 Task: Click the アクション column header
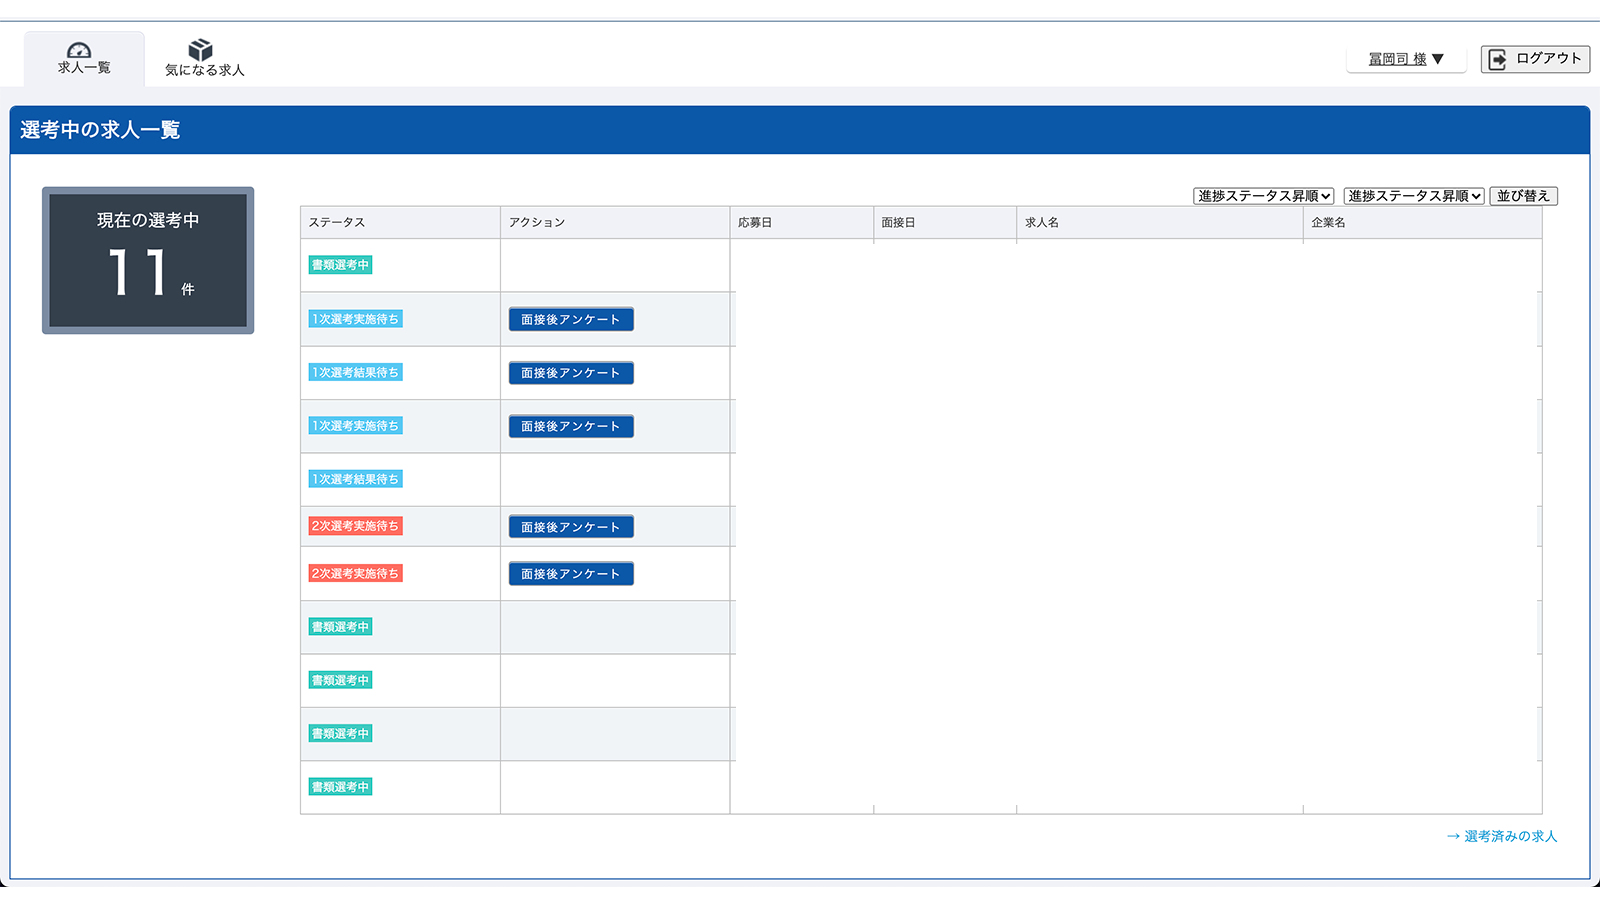click(615, 222)
